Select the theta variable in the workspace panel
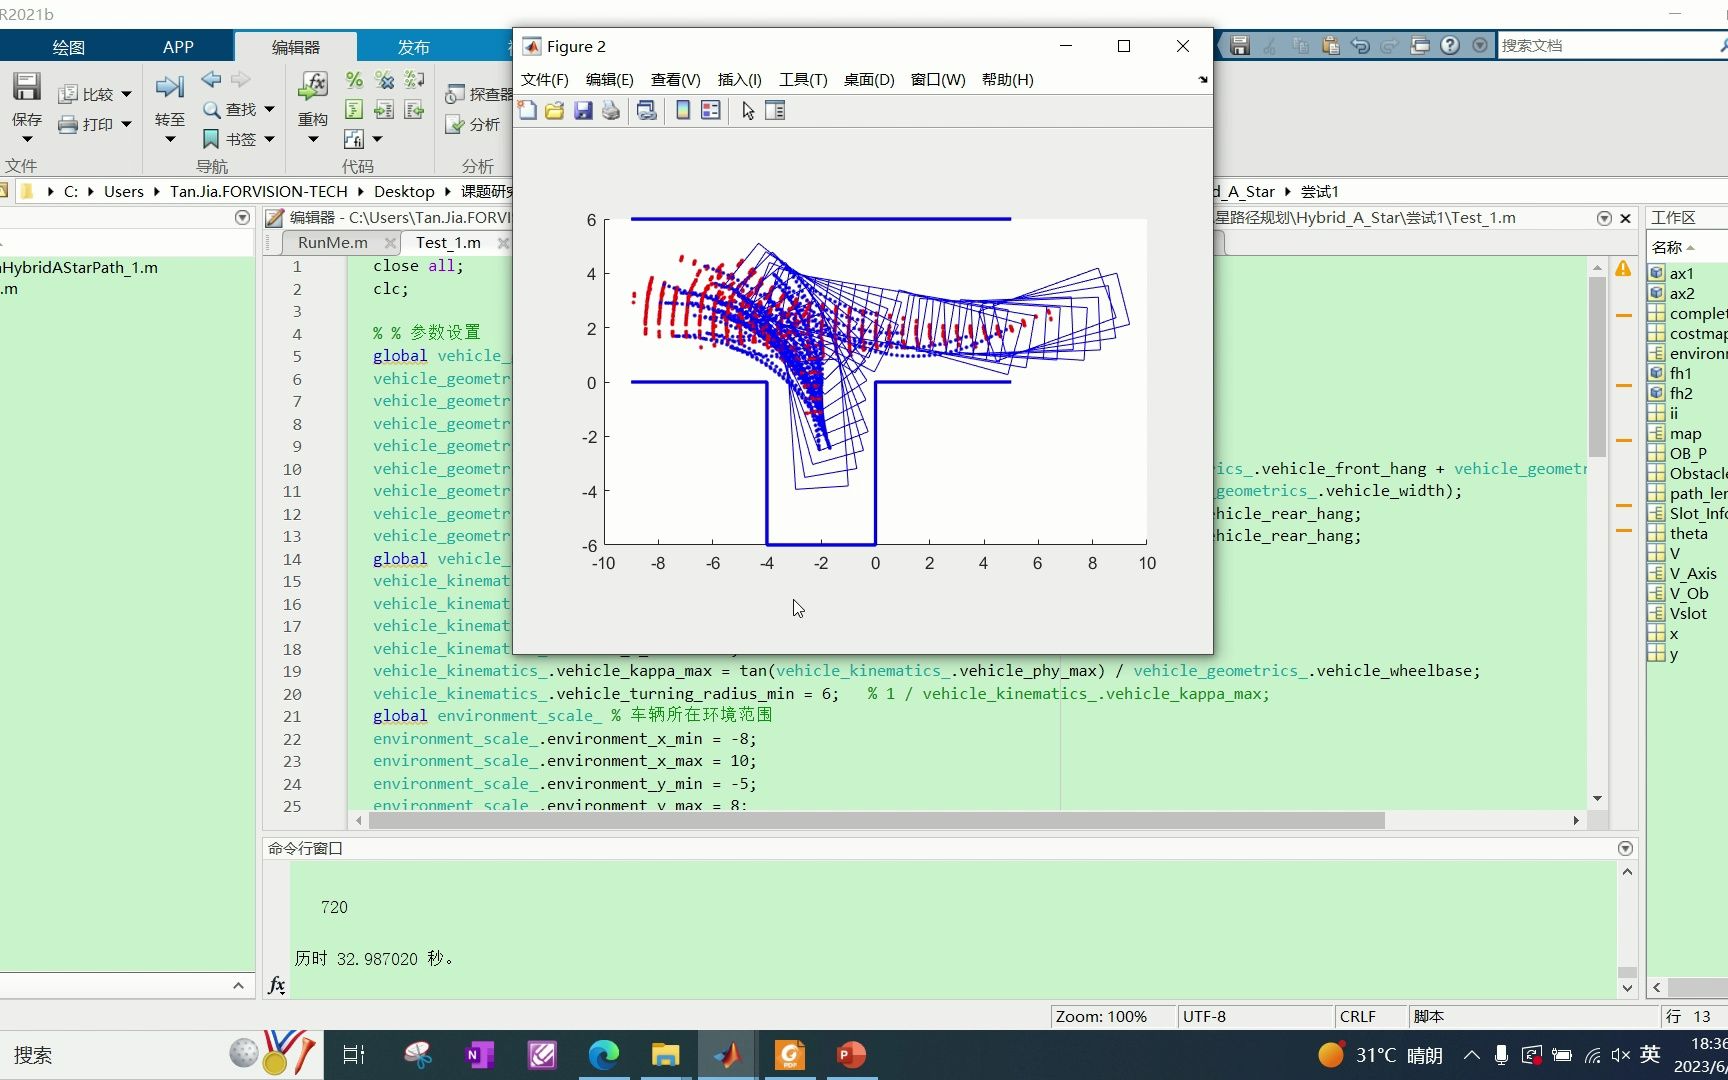Screen dimensions: 1728x1080 [x=1688, y=533]
